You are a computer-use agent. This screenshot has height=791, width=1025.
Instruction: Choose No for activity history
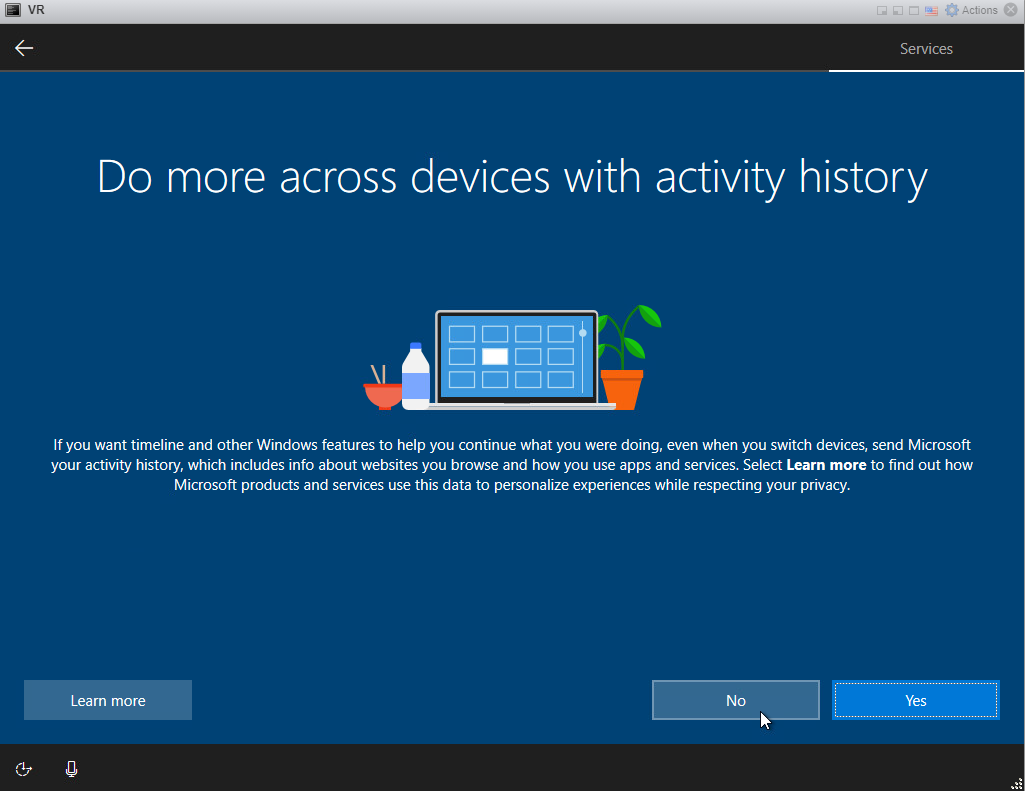[735, 700]
